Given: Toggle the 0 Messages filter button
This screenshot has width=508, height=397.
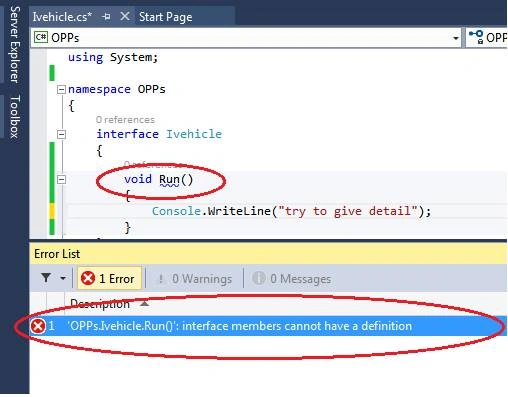Looking at the screenshot, I should coord(292,279).
